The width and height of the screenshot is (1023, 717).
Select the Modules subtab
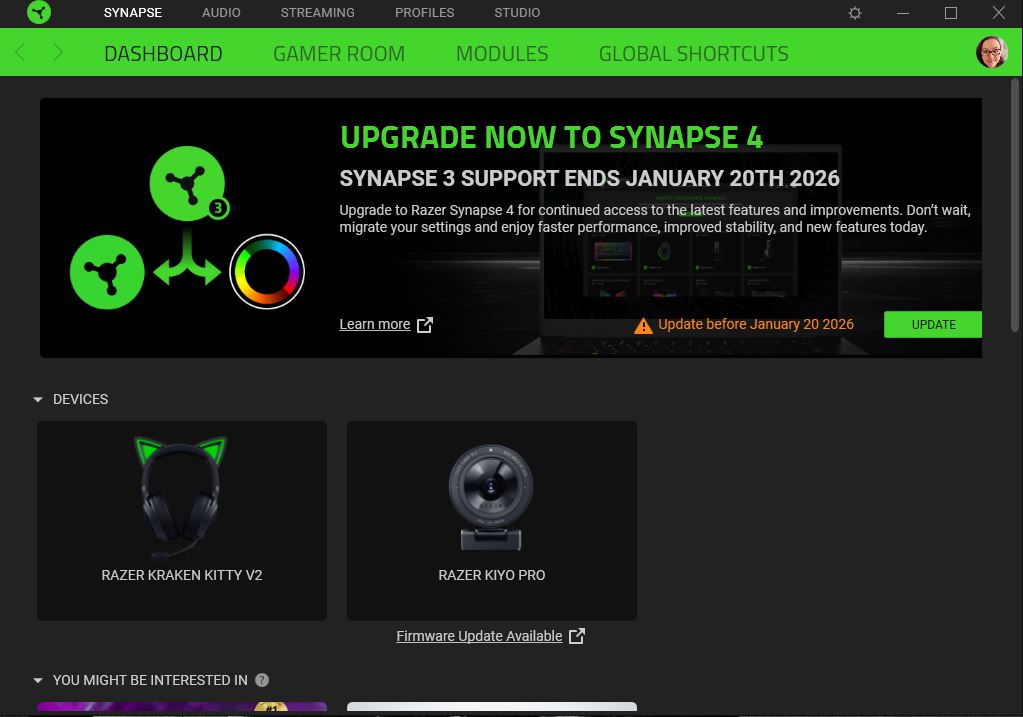502,53
